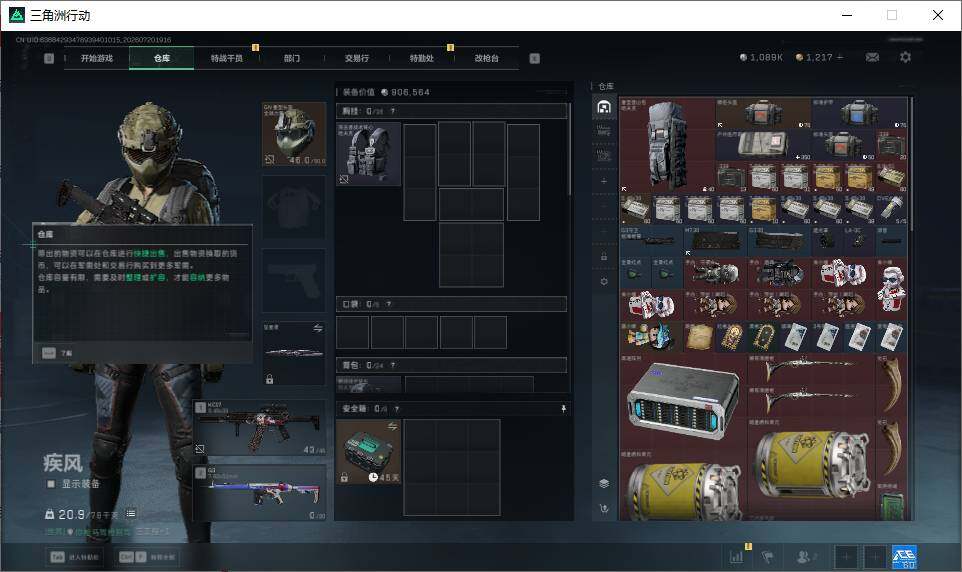Click the stack layers icon in warehouse sidebar
Image resolution: width=962 pixels, height=572 pixels.
pos(604,483)
